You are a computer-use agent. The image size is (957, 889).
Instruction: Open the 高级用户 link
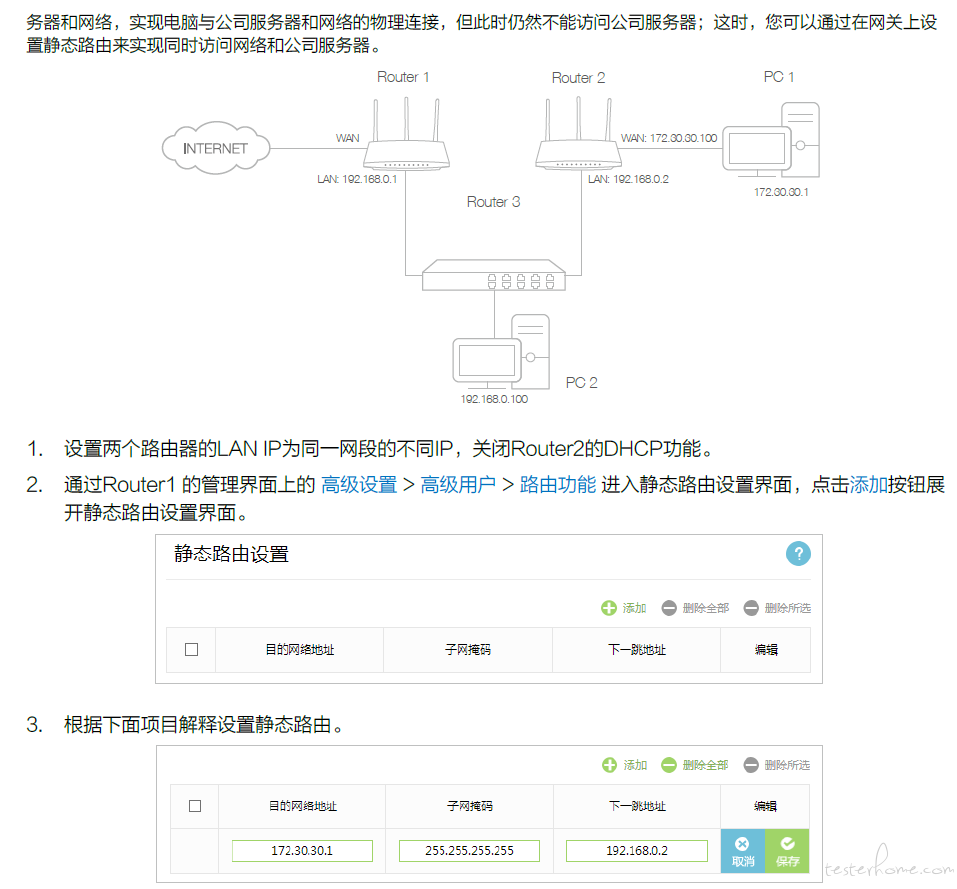tap(458, 484)
